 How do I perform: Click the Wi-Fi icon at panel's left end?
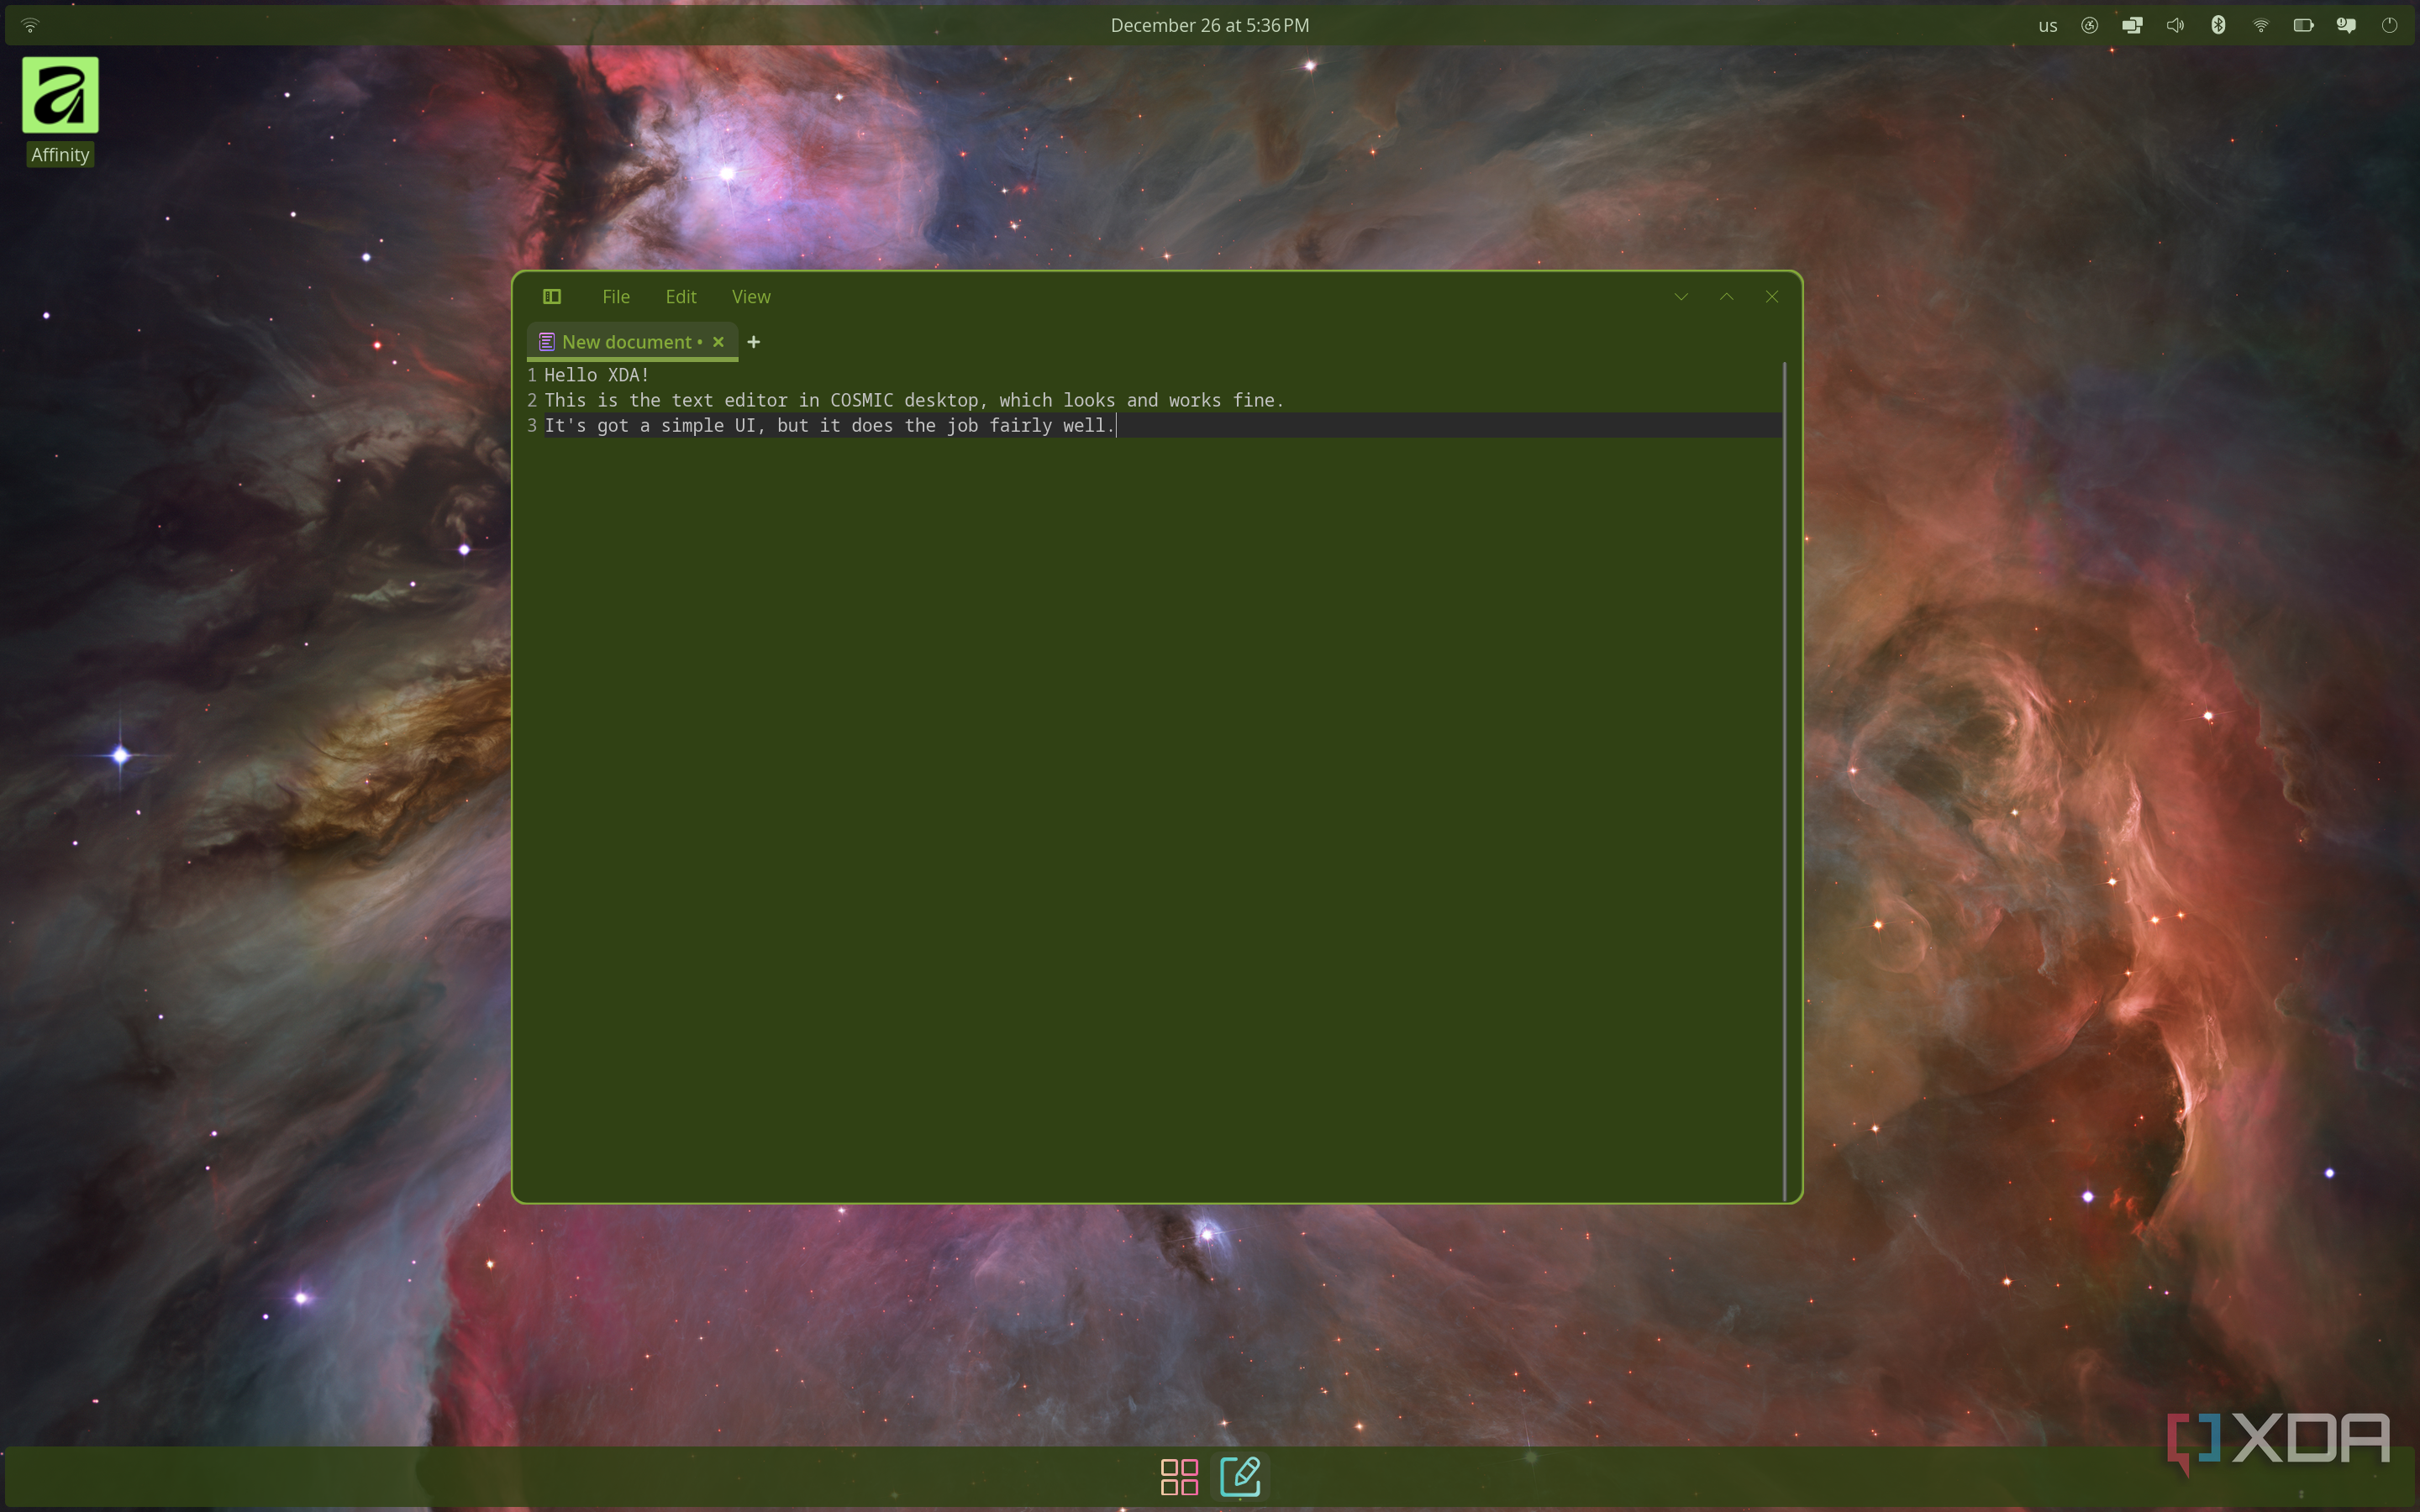click(x=30, y=25)
